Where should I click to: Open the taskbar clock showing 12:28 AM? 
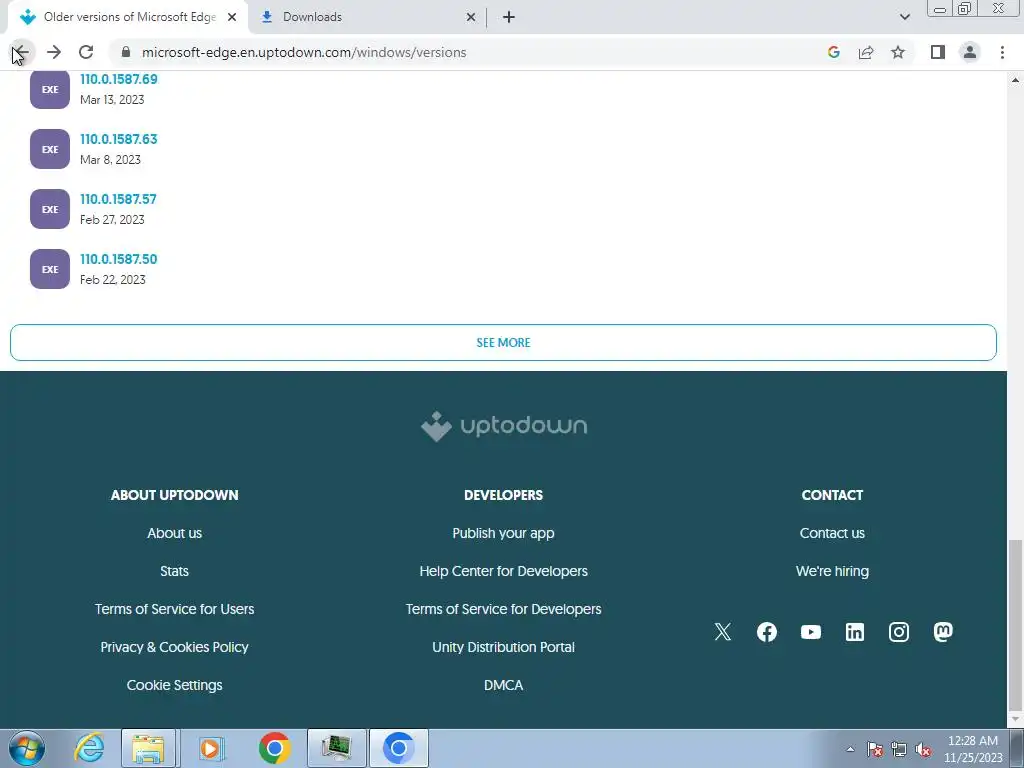[x=973, y=749]
